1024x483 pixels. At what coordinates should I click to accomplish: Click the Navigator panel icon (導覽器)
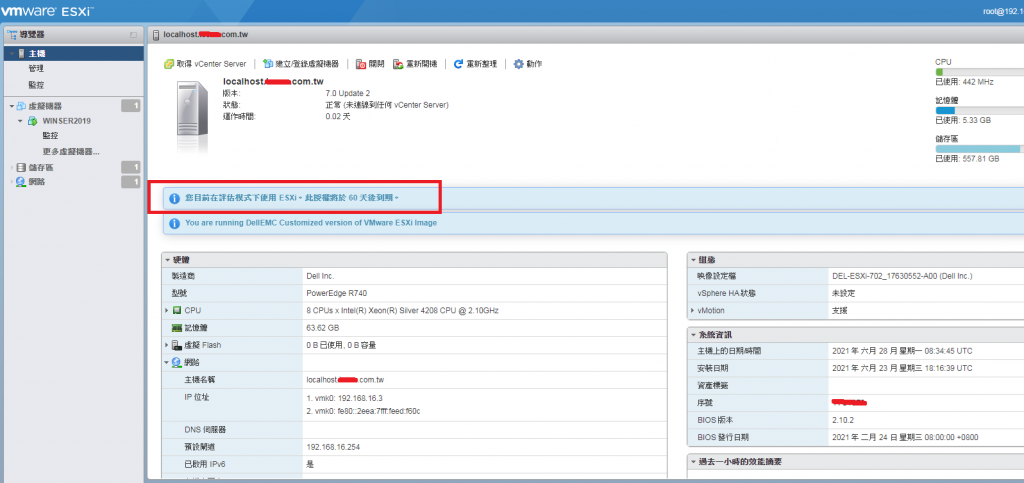click(x=12, y=34)
